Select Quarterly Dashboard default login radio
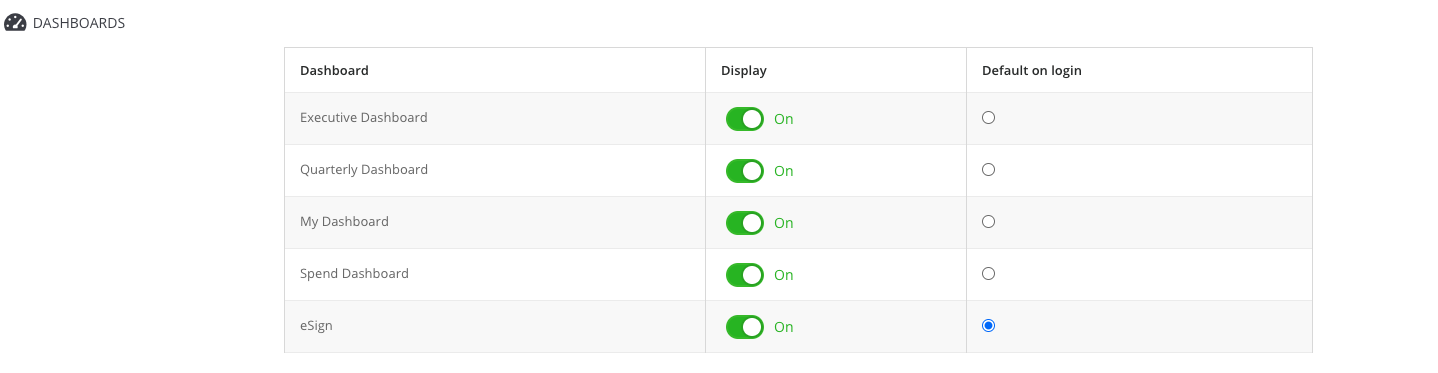This screenshot has height=373, width=1438. click(x=988, y=169)
